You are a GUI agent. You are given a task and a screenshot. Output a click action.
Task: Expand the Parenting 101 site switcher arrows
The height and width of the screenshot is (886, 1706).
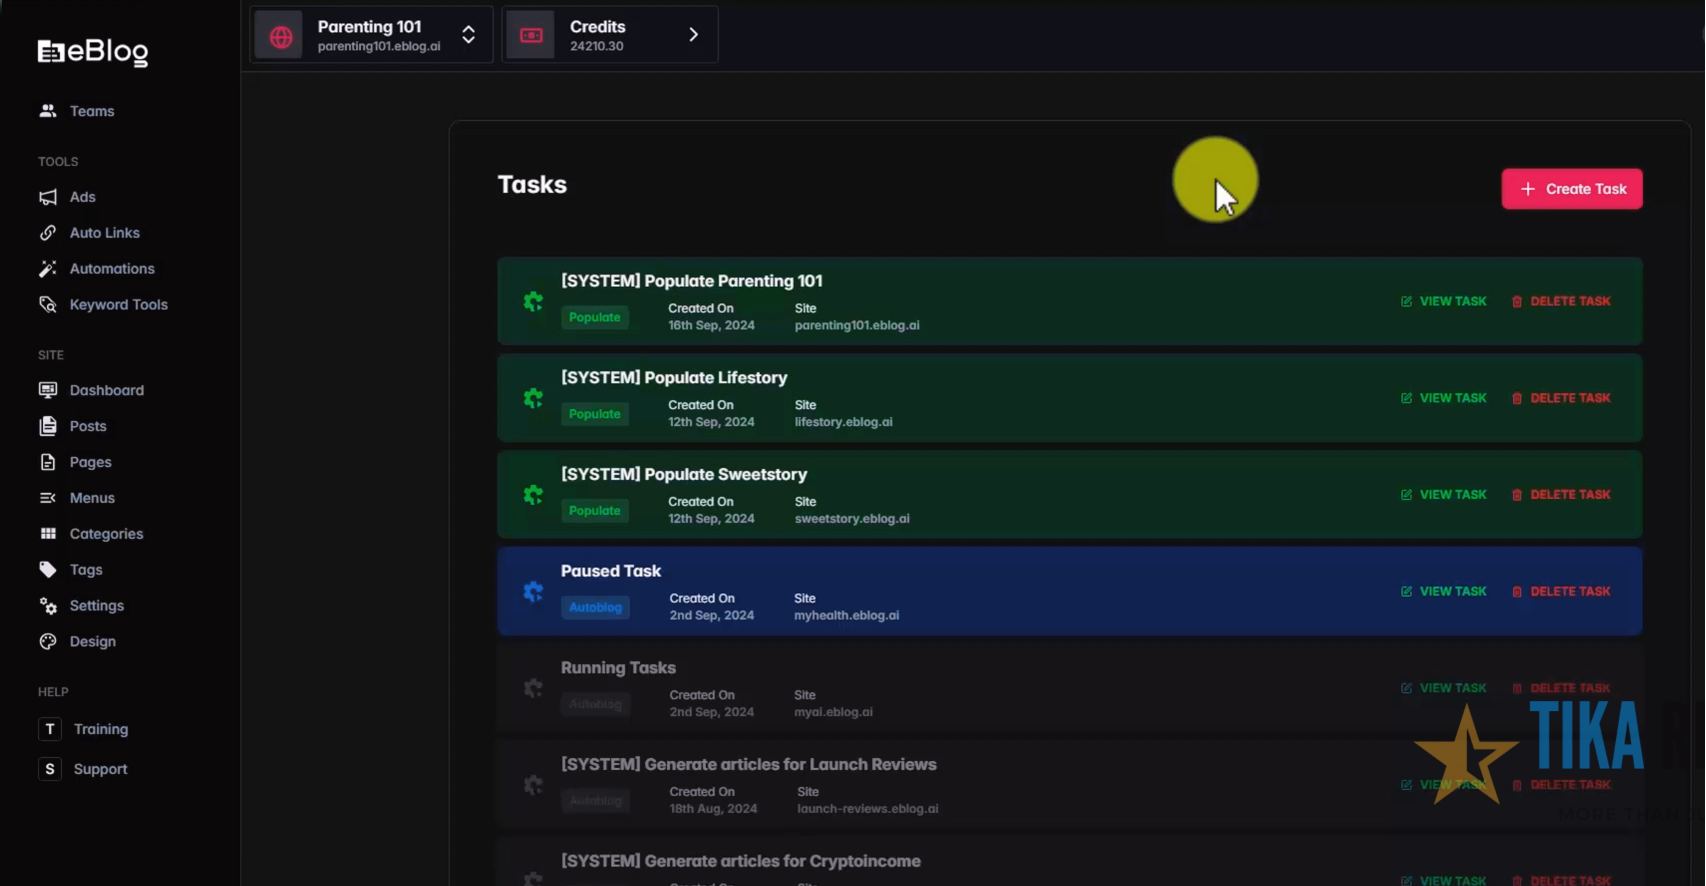[468, 35]
